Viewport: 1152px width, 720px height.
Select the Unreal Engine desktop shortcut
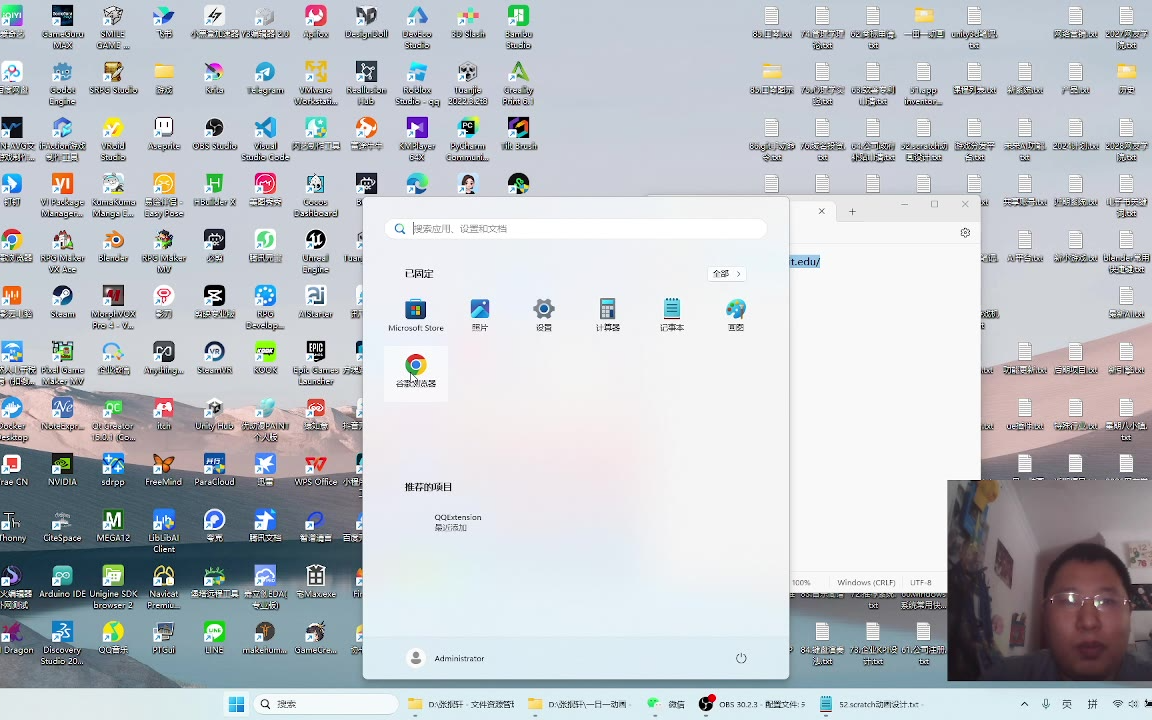point(315,251)
